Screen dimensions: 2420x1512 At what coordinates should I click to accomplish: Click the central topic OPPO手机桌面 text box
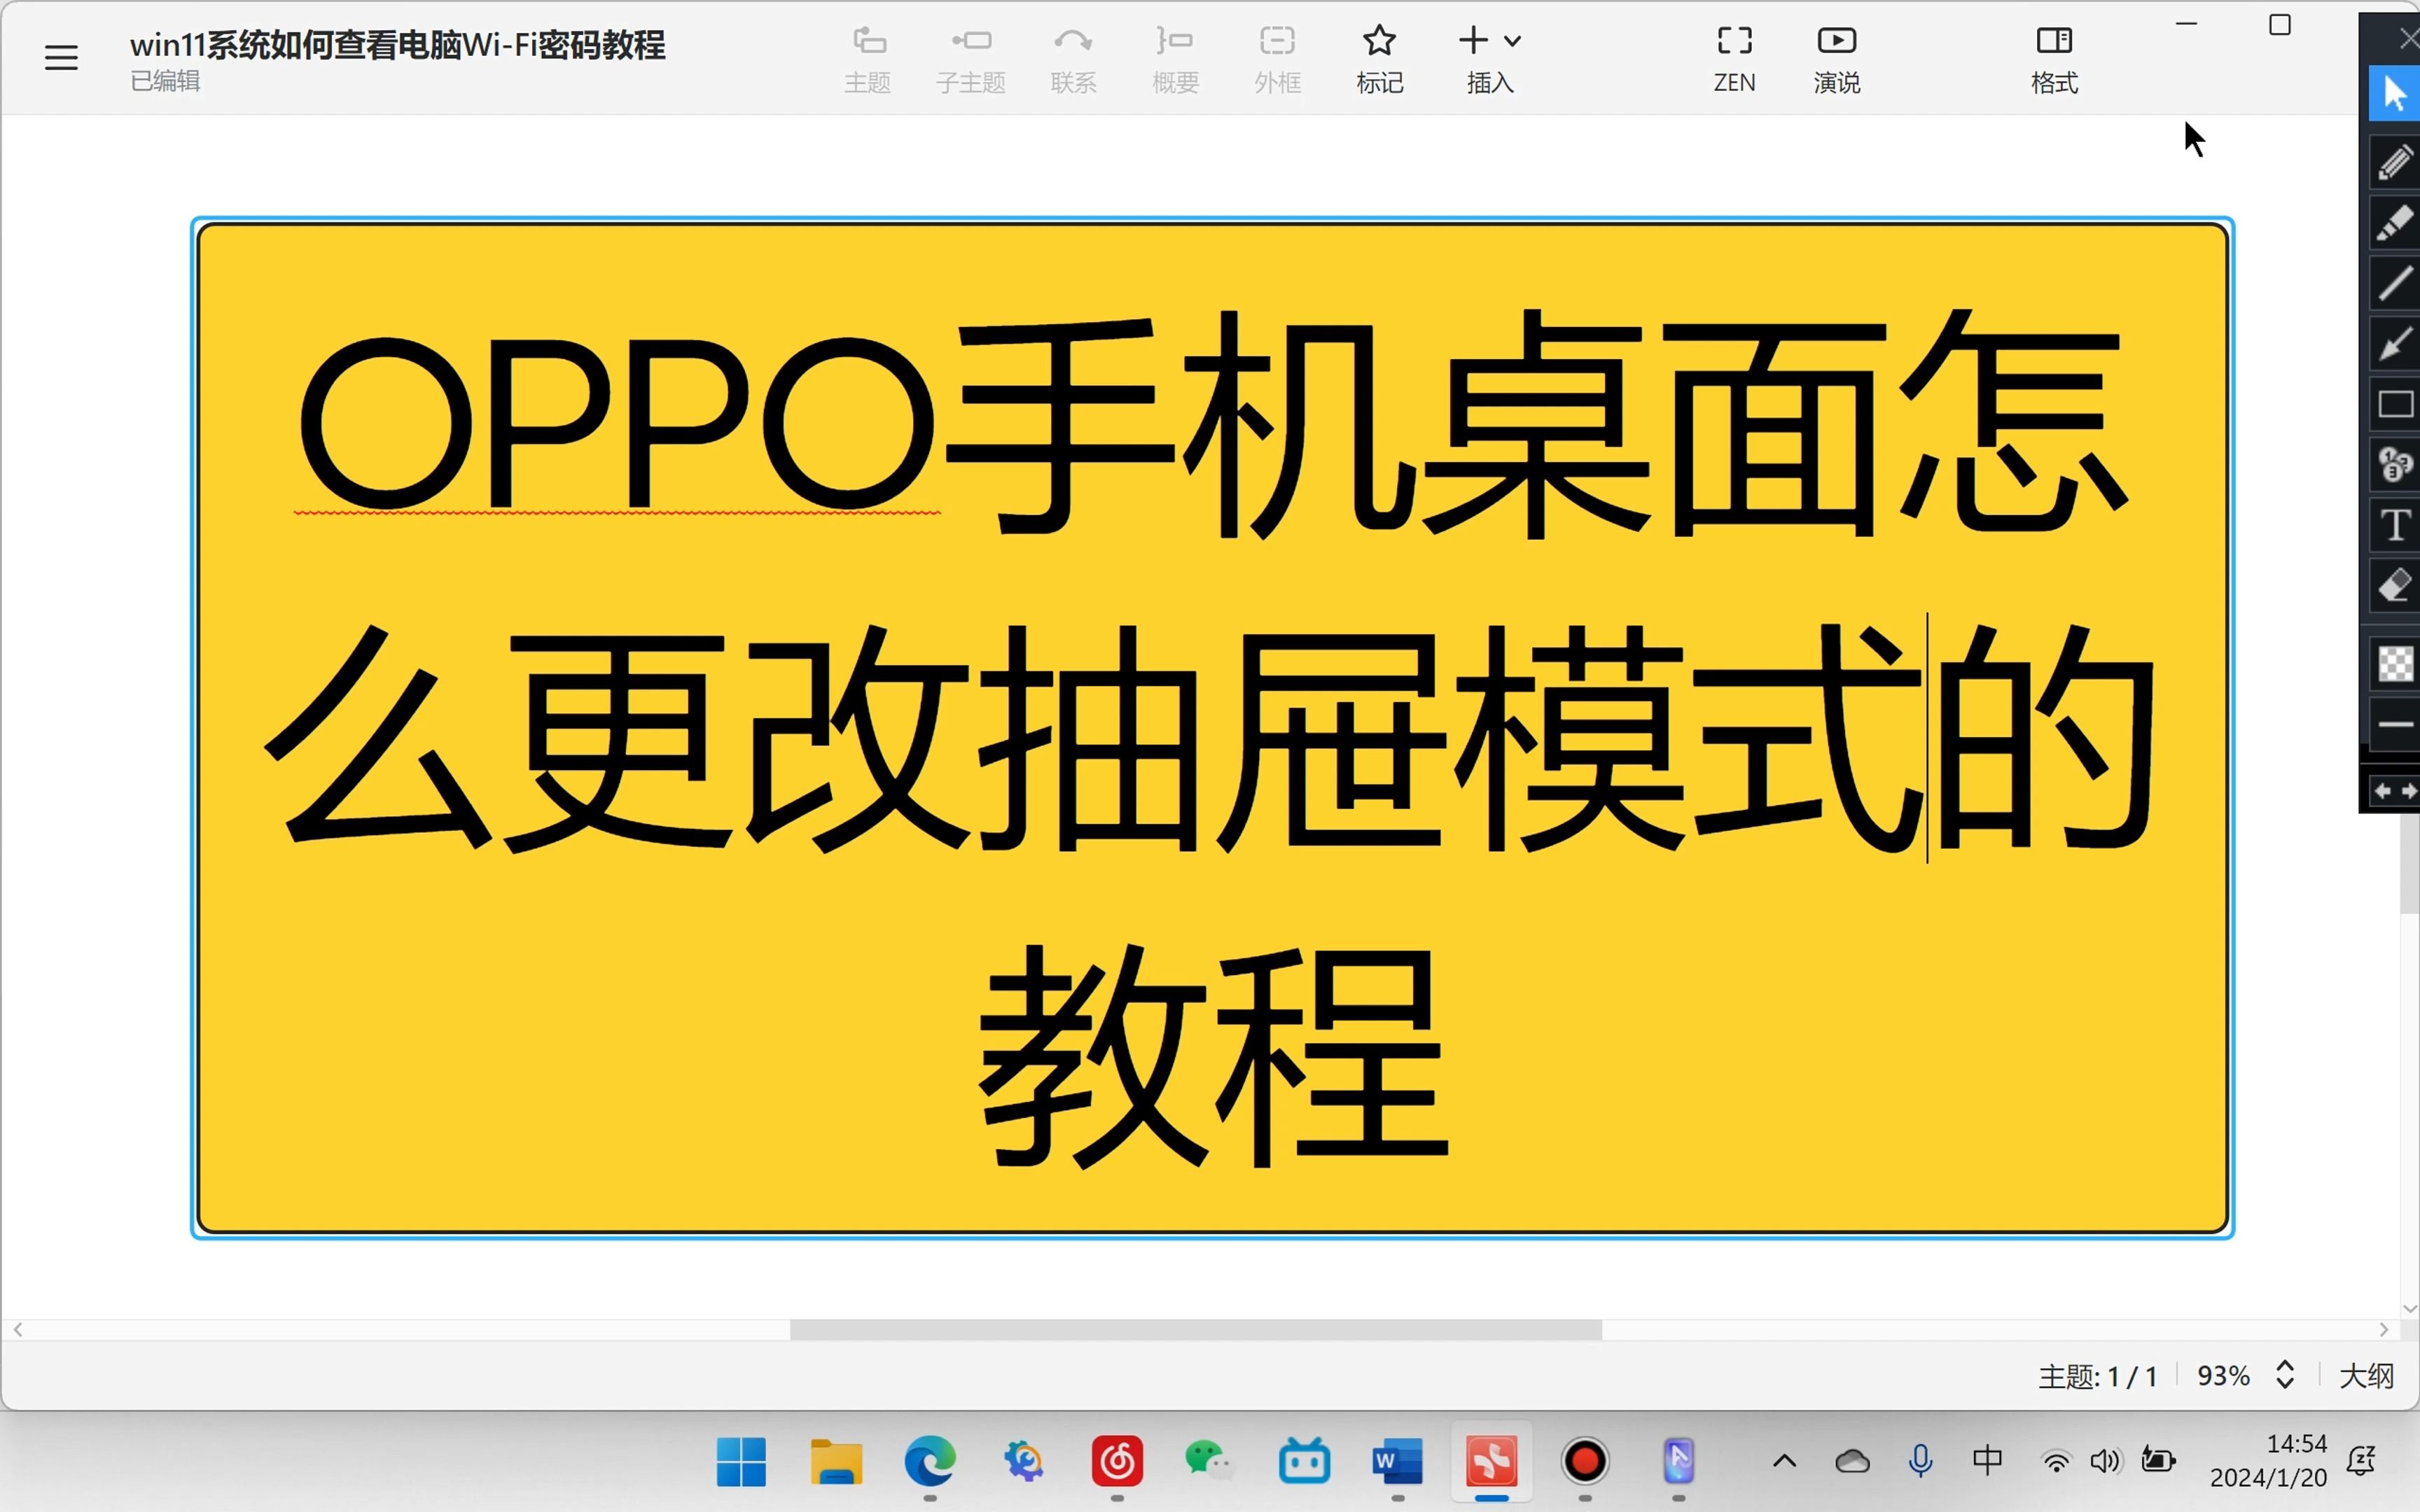[x=1213, y=728]
